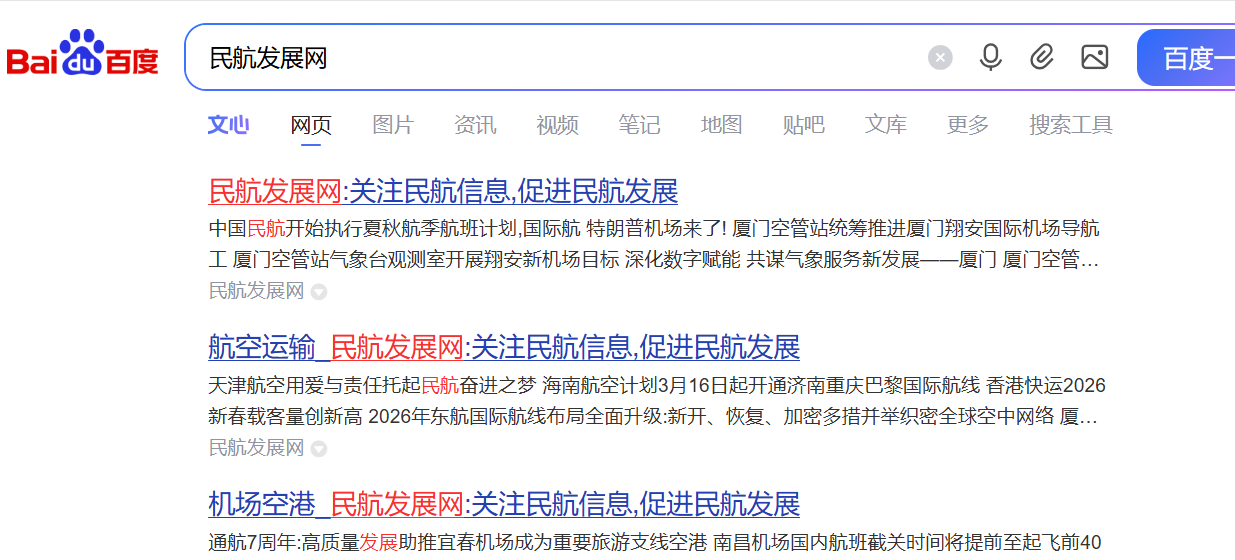Select the 网页 tab
Image resolution: width=1235 pixels, height=560 pixels.
(311, 125)
